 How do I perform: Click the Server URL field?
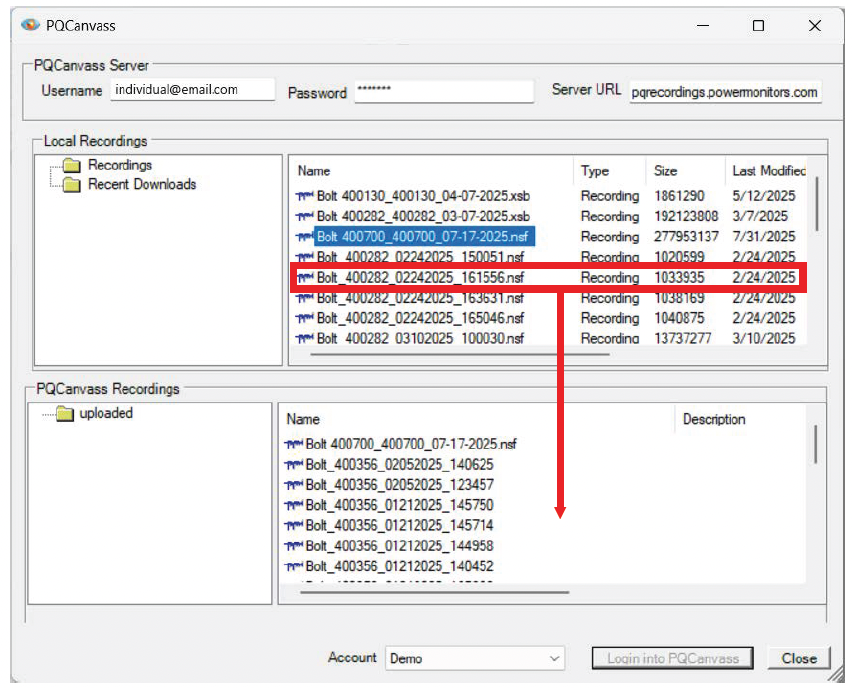[x=728, y=92]
